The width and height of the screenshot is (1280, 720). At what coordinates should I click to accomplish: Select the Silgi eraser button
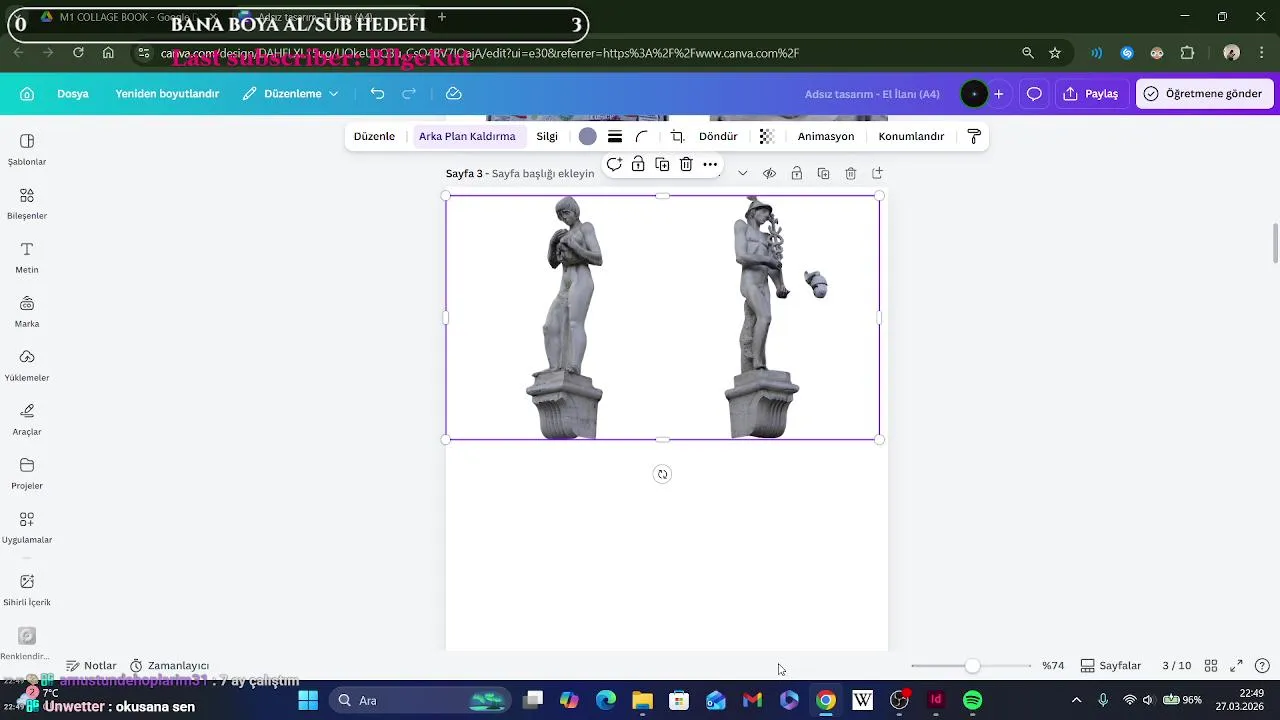tap(547, 136)
